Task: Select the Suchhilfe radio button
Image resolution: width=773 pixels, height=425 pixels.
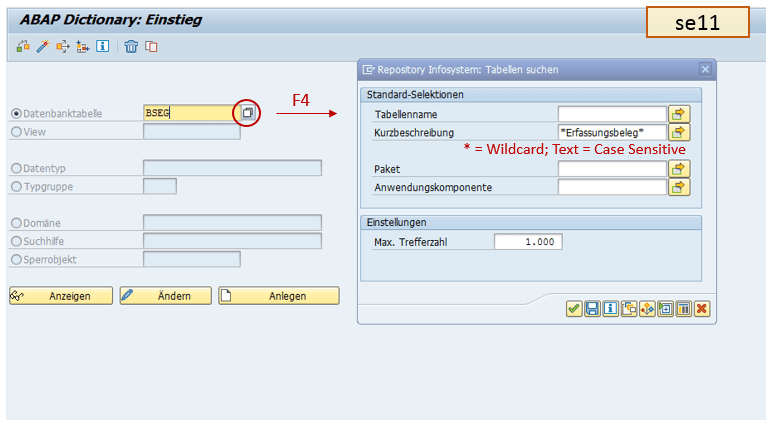Action: [x=16, y=241]
